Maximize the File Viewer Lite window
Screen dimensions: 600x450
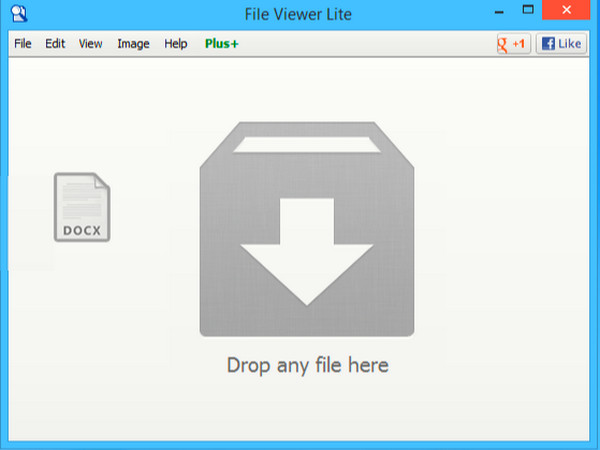(528, 10)
